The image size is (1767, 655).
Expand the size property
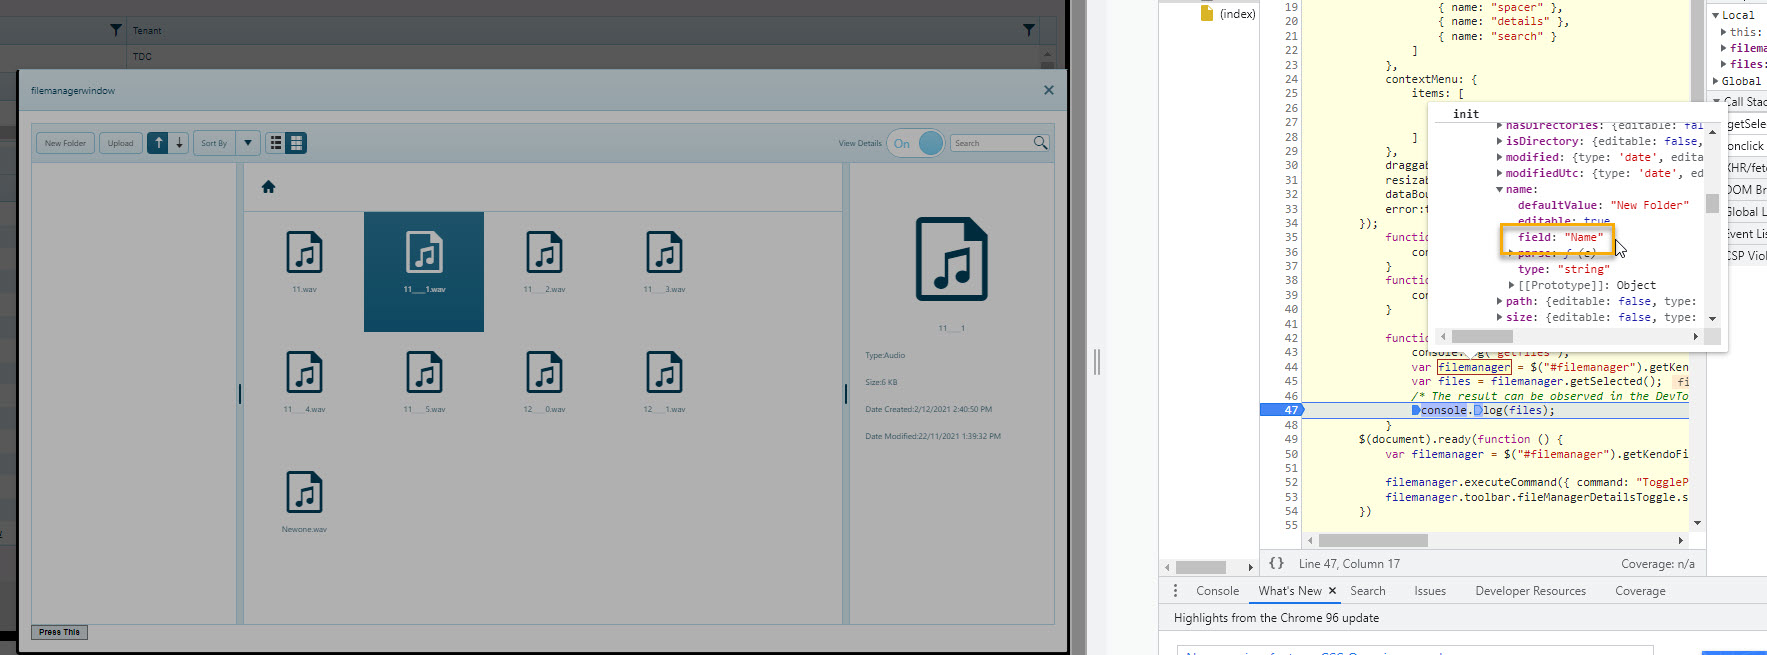click(x=1499, y=317)
